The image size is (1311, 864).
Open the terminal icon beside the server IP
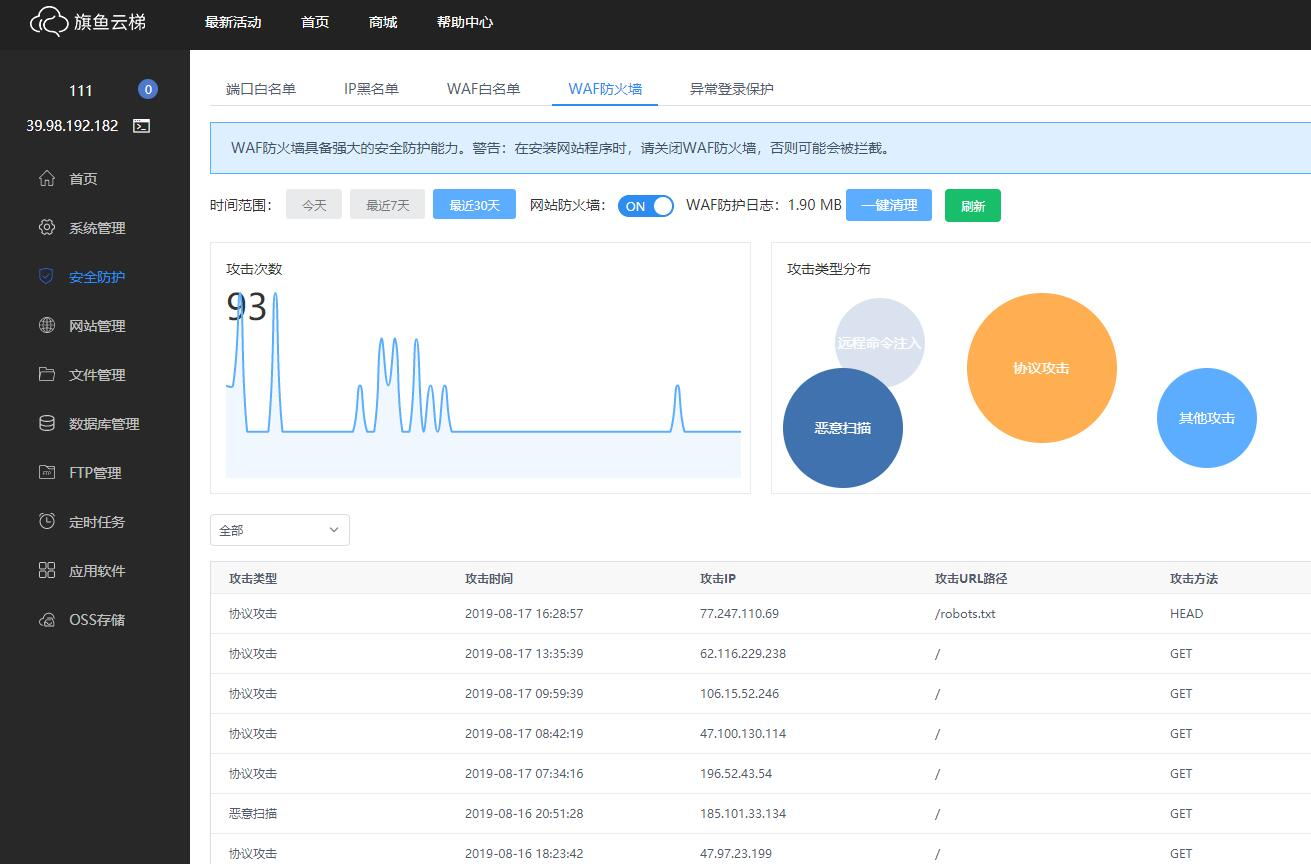142,126
